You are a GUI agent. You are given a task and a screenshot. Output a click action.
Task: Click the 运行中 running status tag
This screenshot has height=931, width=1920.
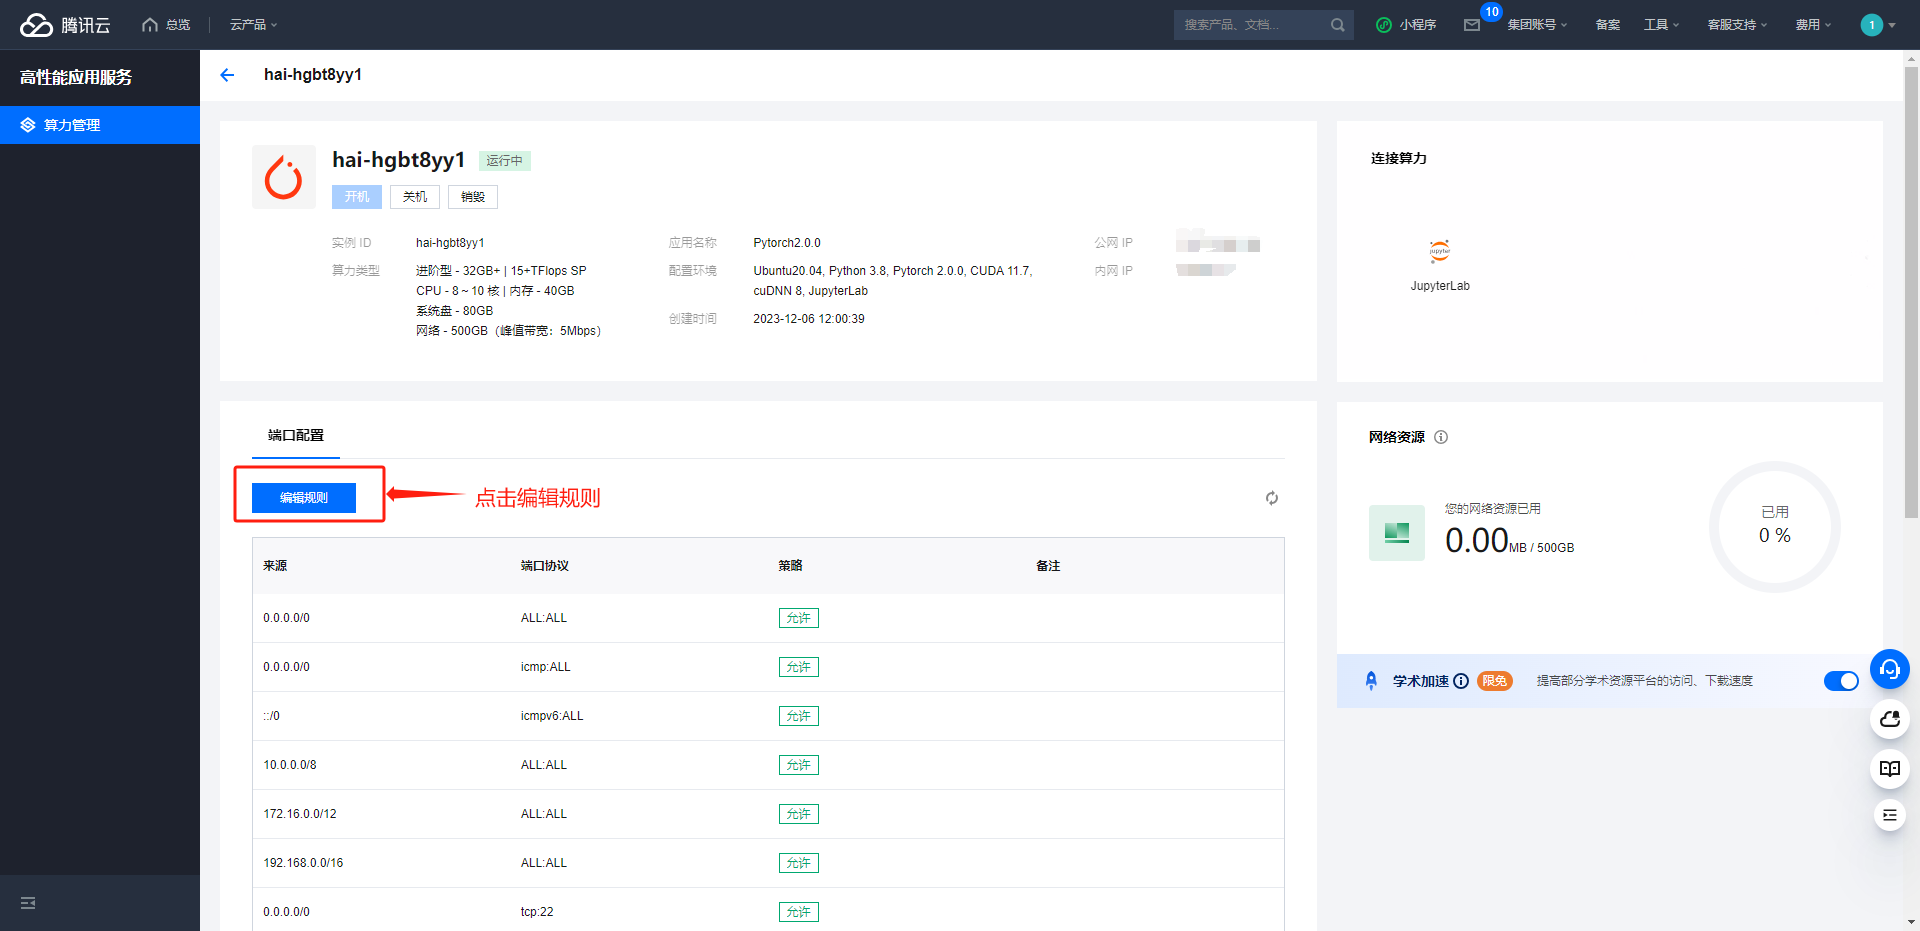[x=505, y=161]
